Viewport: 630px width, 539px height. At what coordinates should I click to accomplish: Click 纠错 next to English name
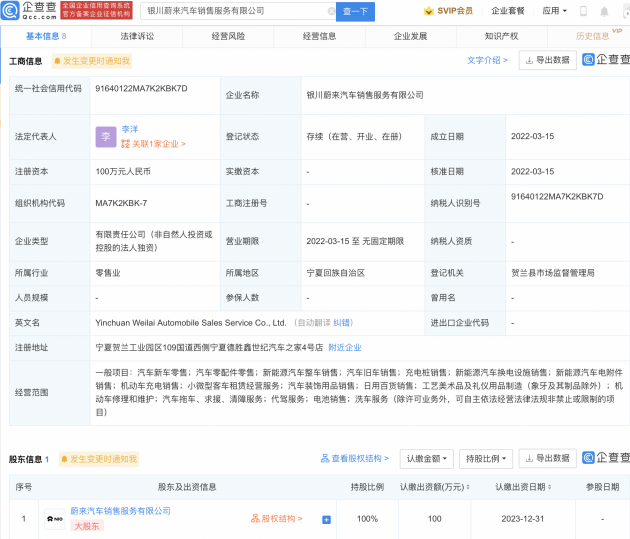(x=341, y=323)
